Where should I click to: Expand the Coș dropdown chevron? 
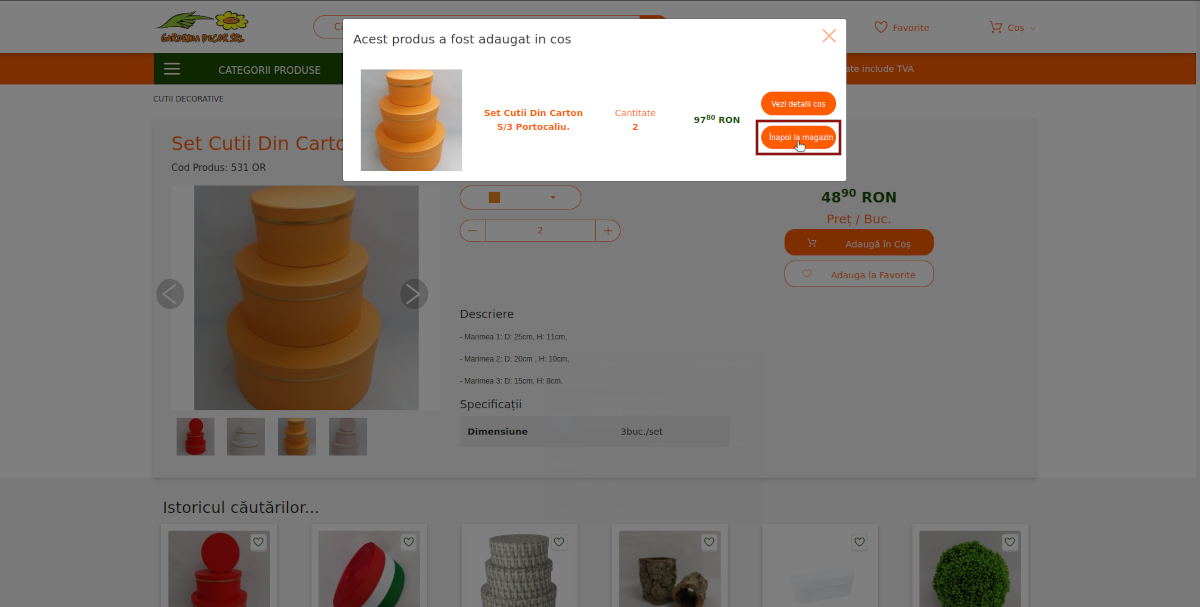pos(1033,28)
